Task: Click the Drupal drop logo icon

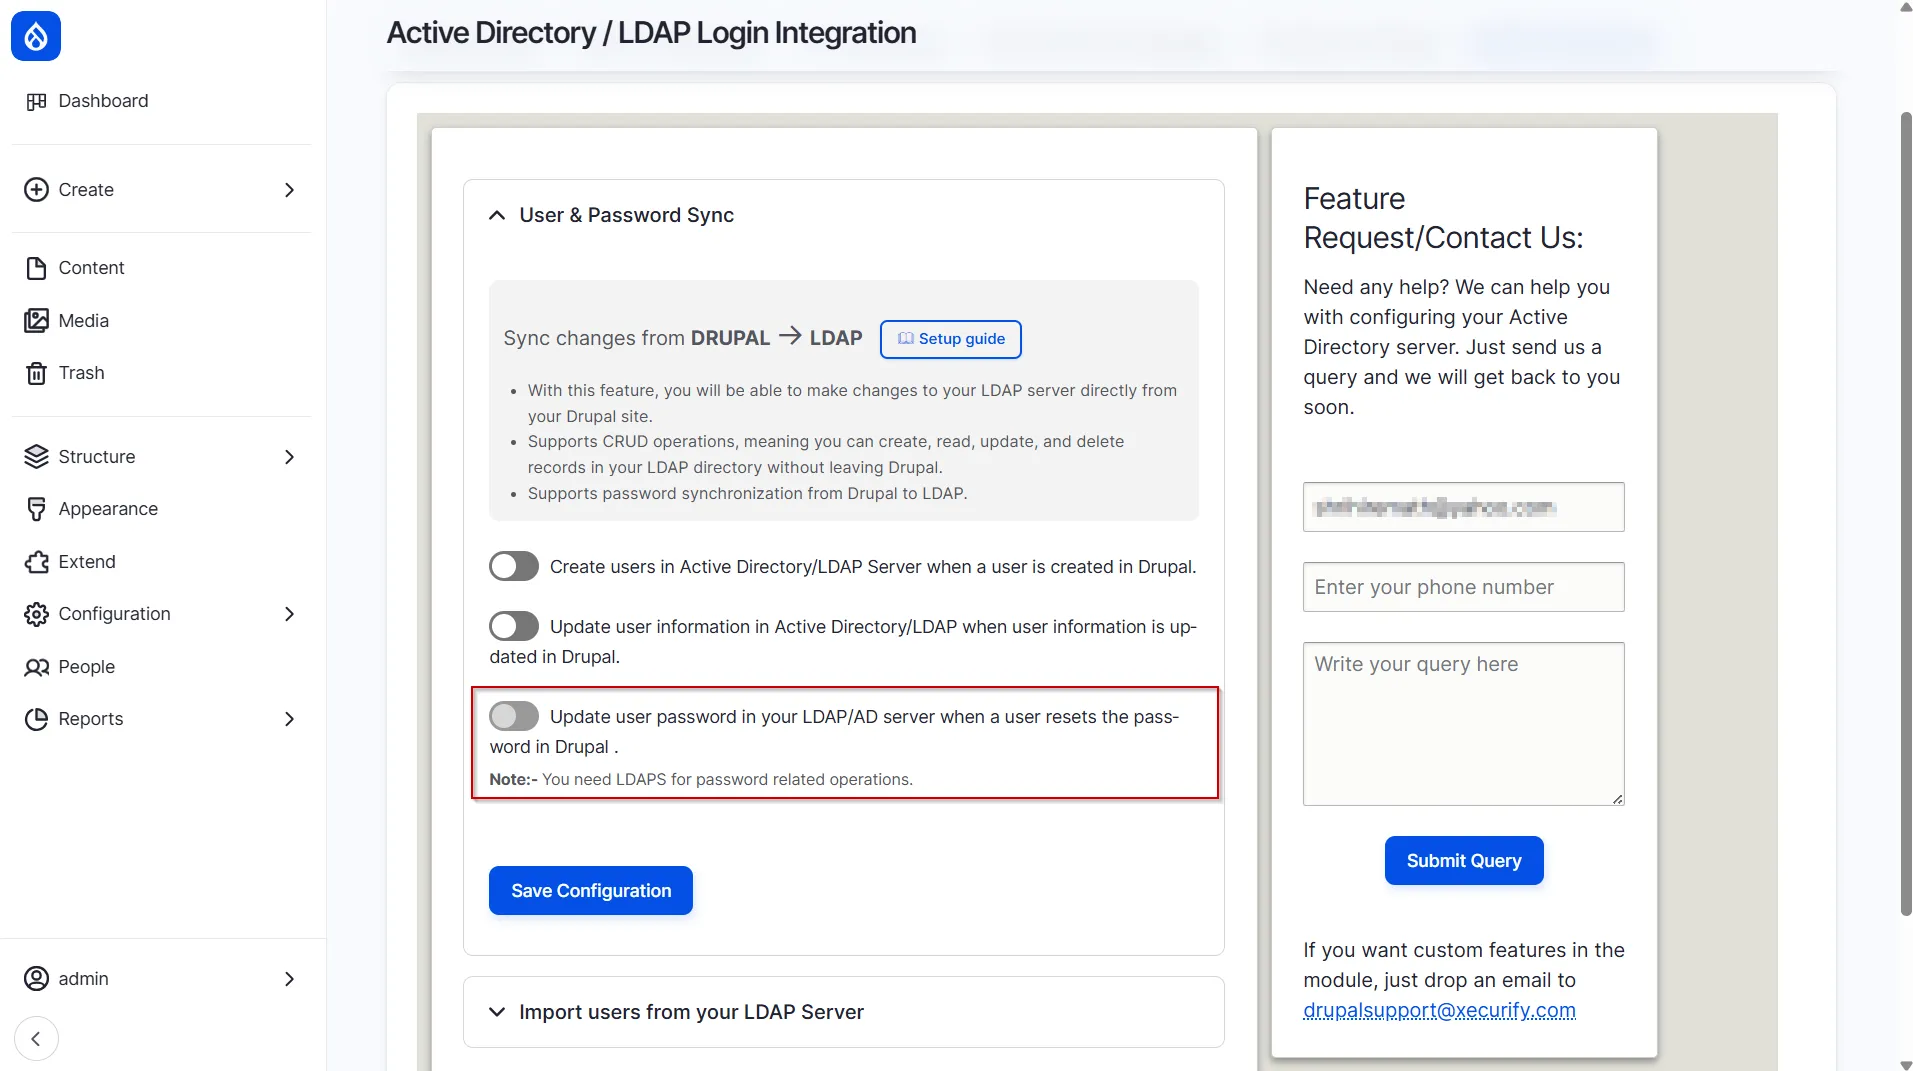Action: pyautogui.click(x=36, y=36)
